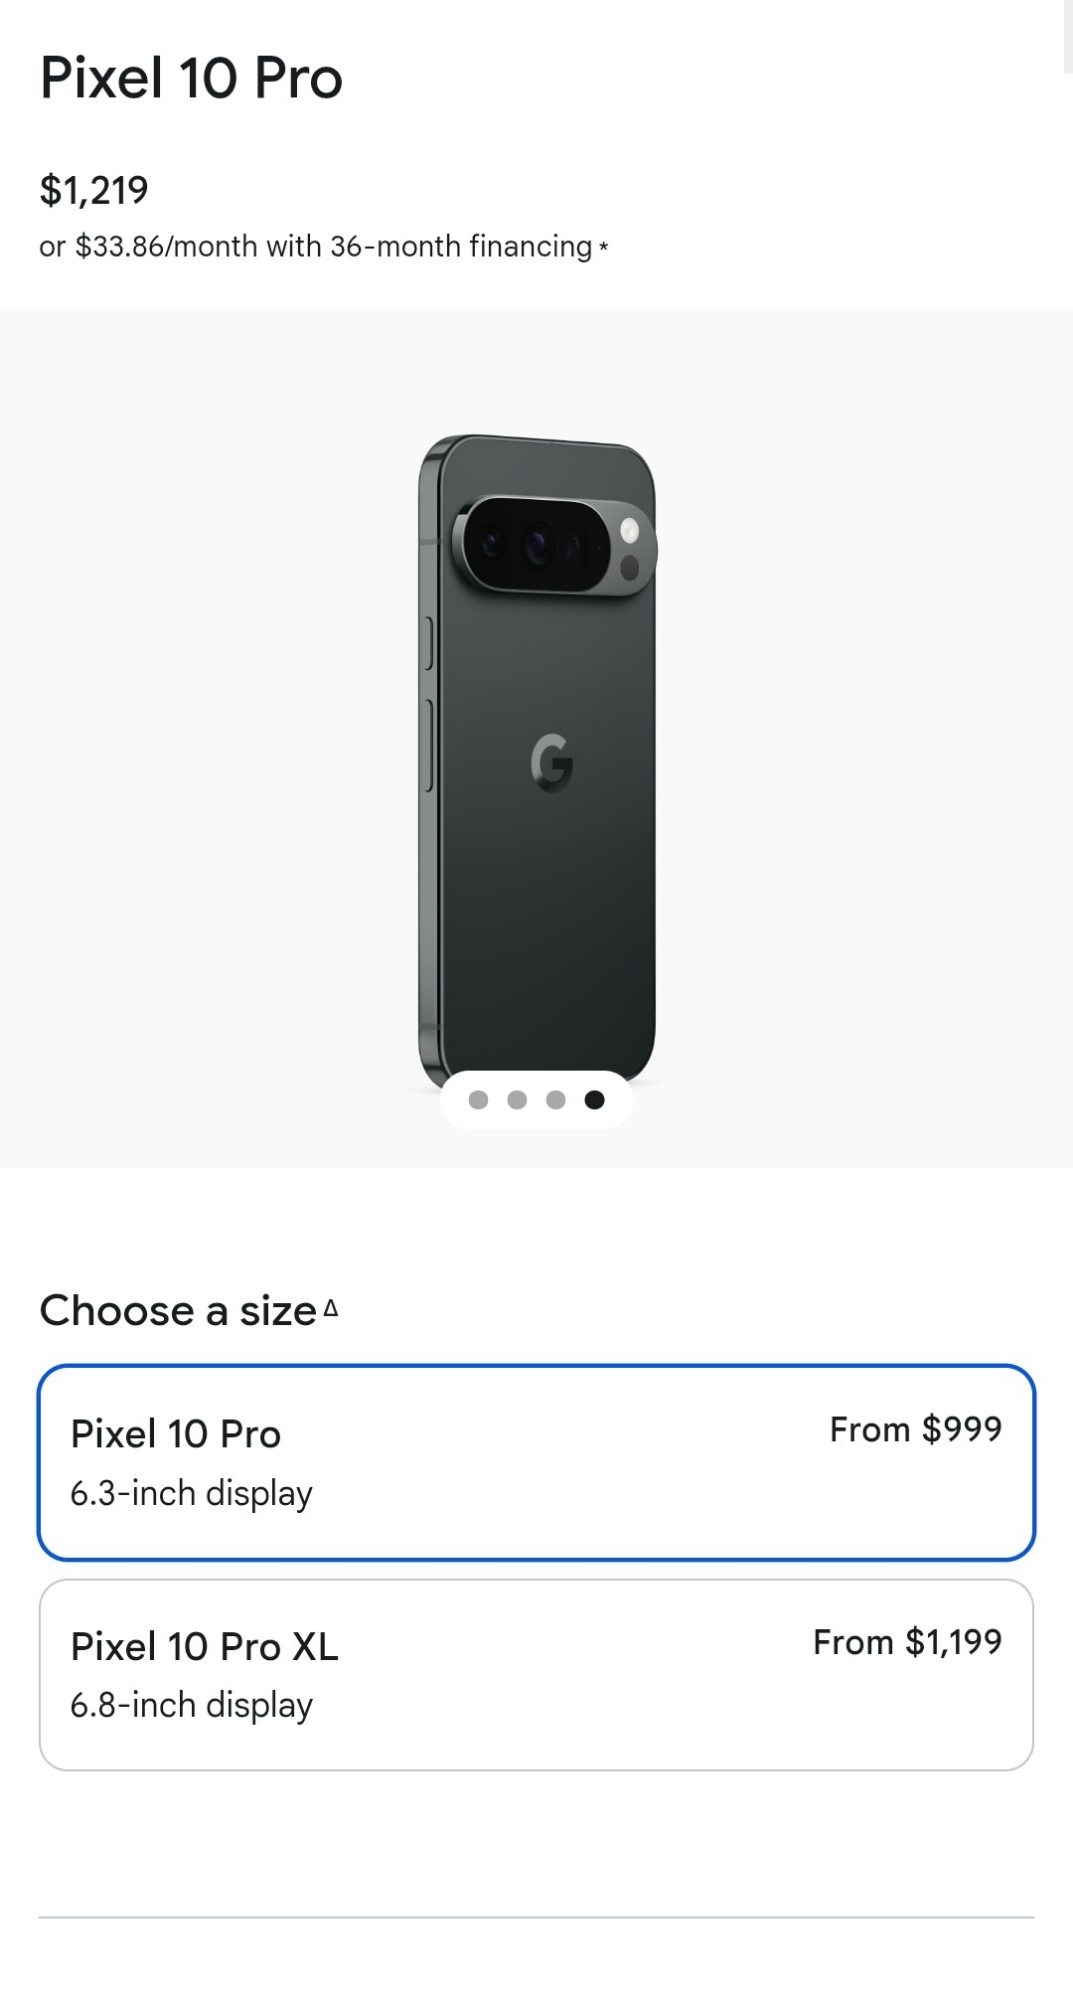Image resolution: width=1073 pixels, height=2000 pixels.
Task: Click the From $999 price label
Action: click(915, 1430)
